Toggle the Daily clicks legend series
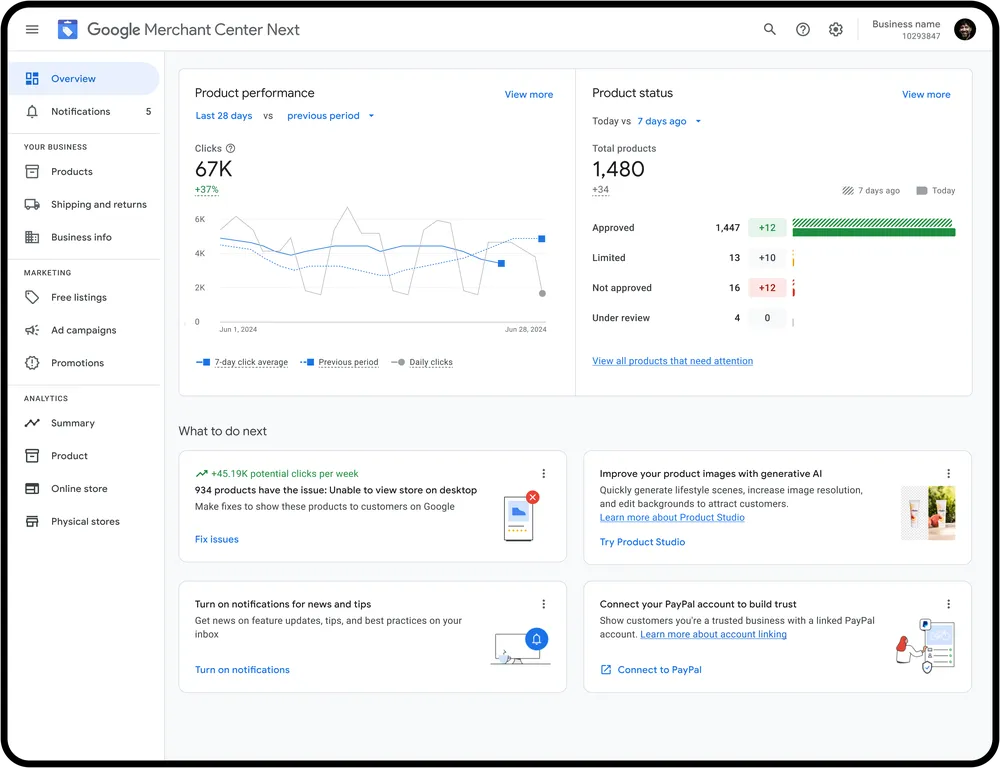The height and width of the screenshot is (768, 1000). click(x=430, y=362)
